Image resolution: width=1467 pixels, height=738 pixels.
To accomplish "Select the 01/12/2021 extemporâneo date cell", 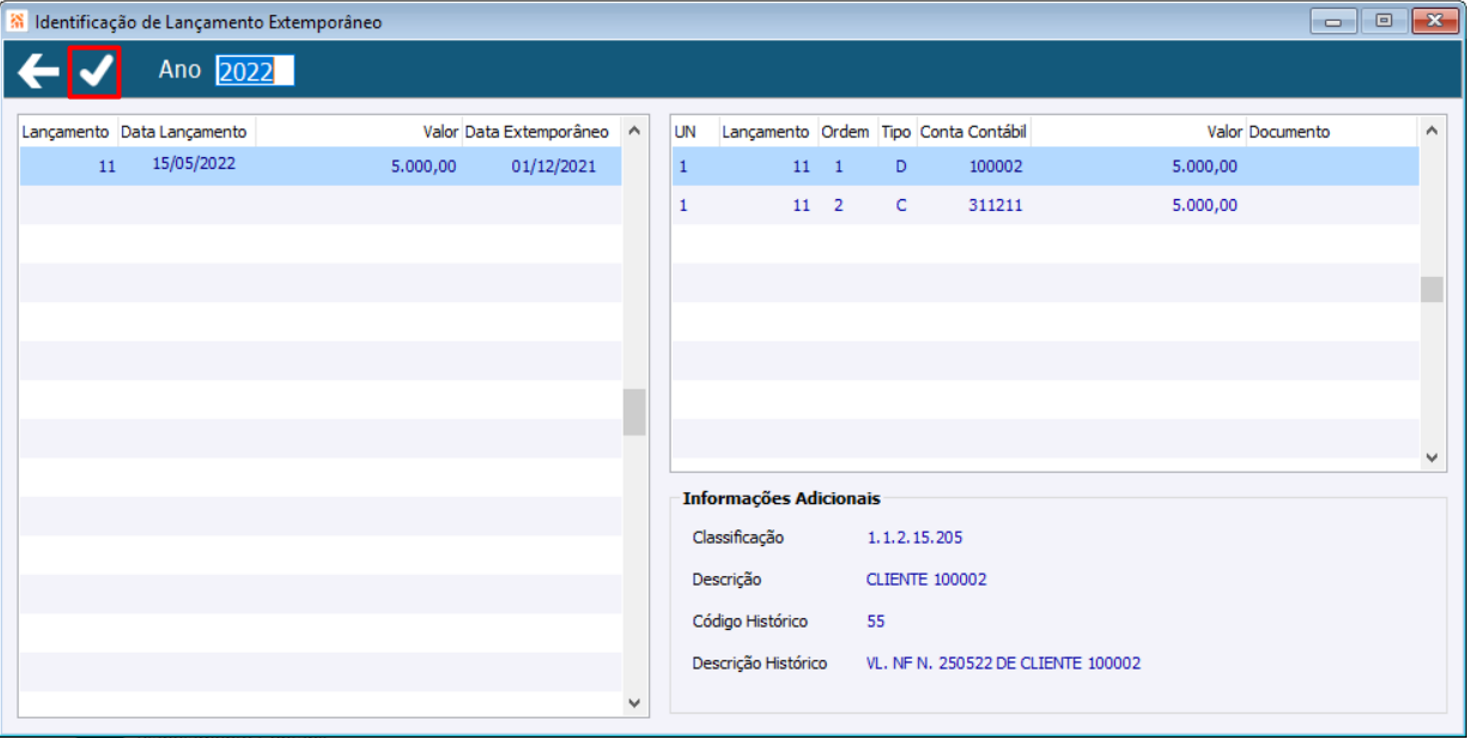I will coord(553,166).
